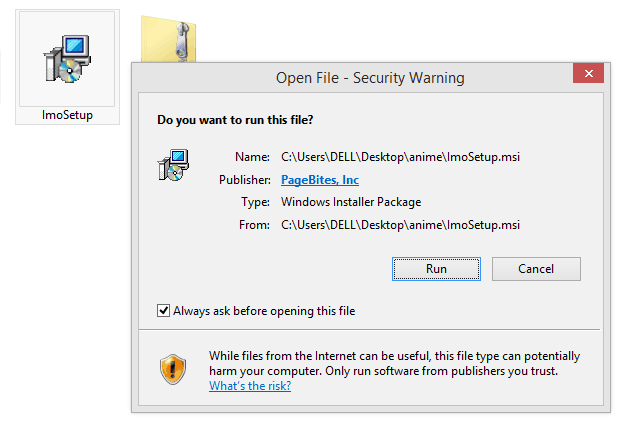Click the Internet files warning message text
Screen dimensions: 633x428
pyautogui.click(x=394, y=363)
